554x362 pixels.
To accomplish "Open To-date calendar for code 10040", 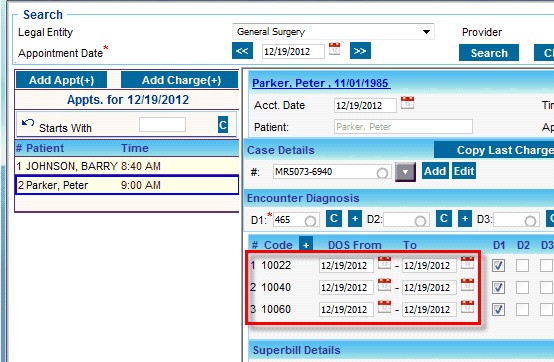I will (x=467, y=285).
